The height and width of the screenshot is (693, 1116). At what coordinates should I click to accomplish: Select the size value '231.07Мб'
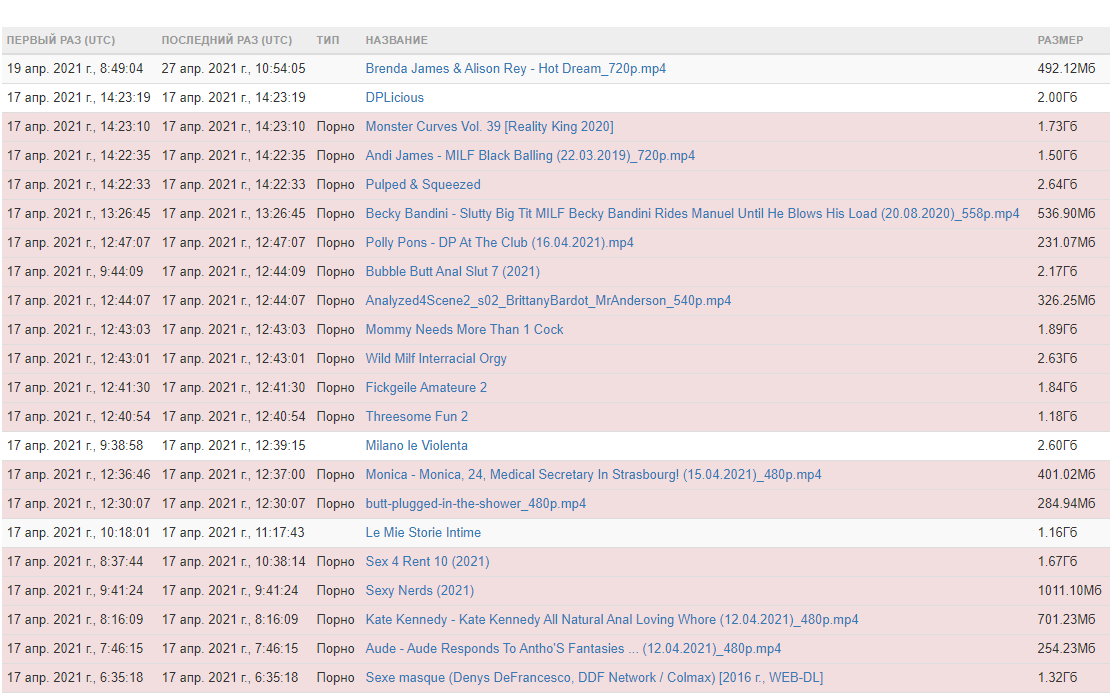point(1066,243)
